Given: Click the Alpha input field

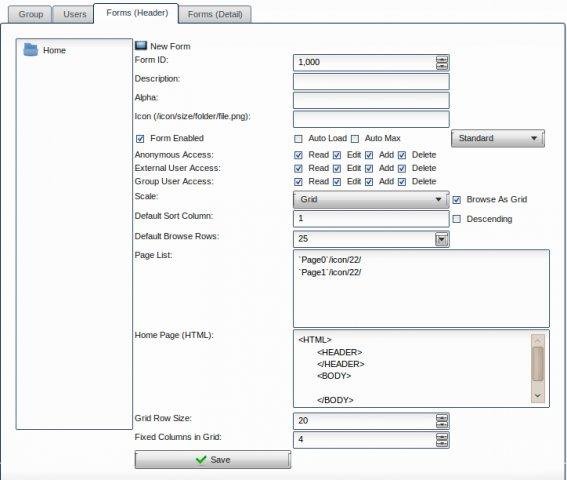Looking at the screenshot, I should point(371,100).
